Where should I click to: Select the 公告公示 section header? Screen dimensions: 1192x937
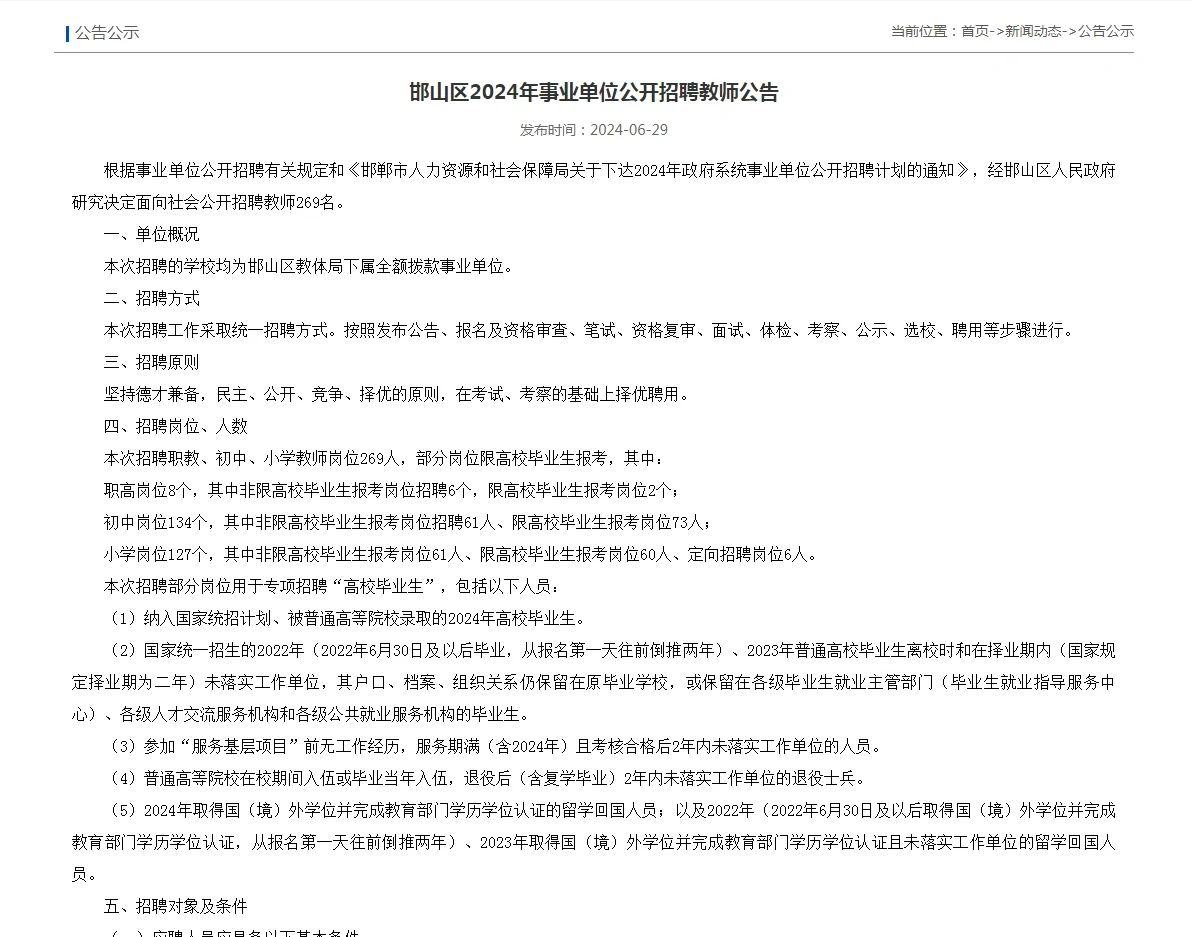pyautogui.click(x=107, y=32)
